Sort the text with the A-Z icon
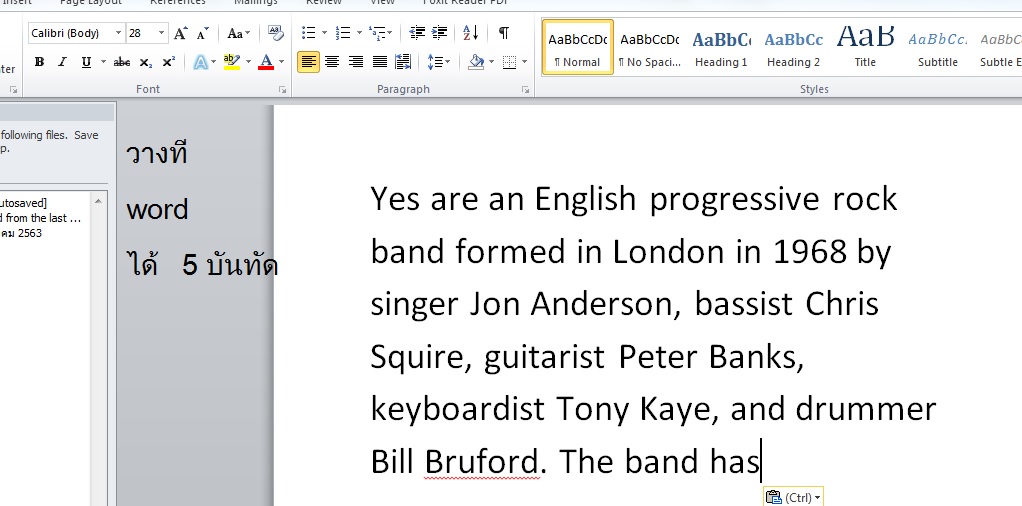1022x506 pixels. coord(471,33)
